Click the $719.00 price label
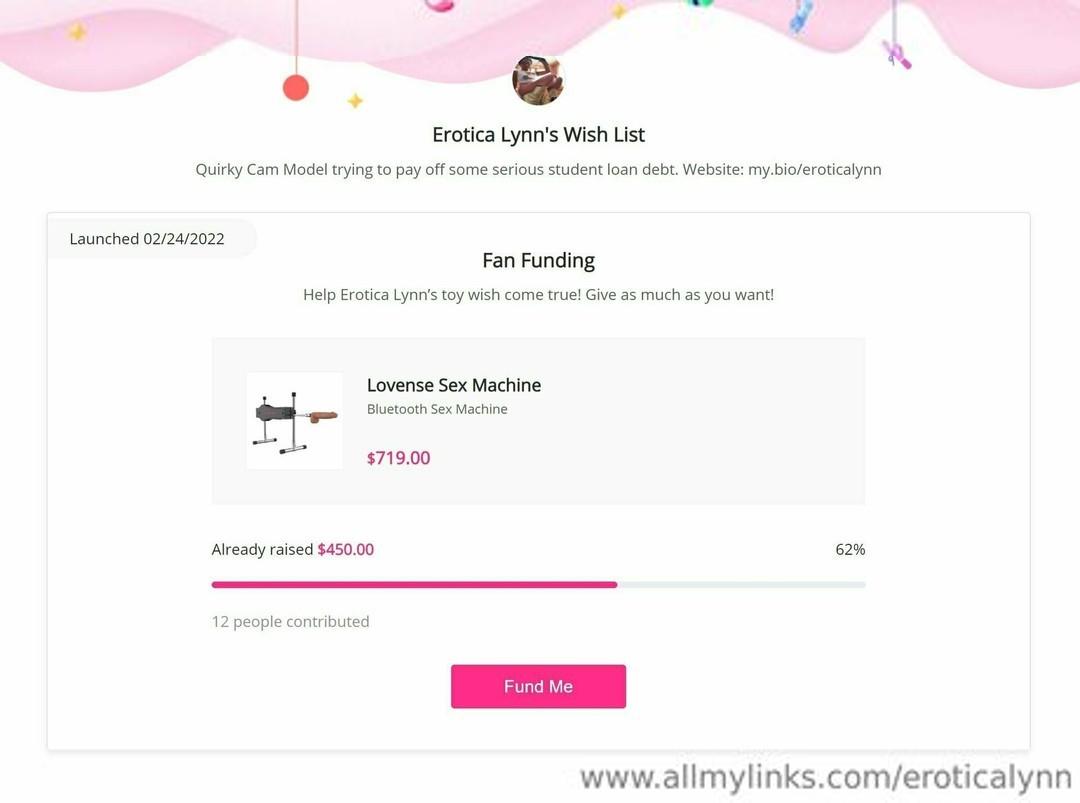This screenshot has width=1080, height=803. pos(398,458)
